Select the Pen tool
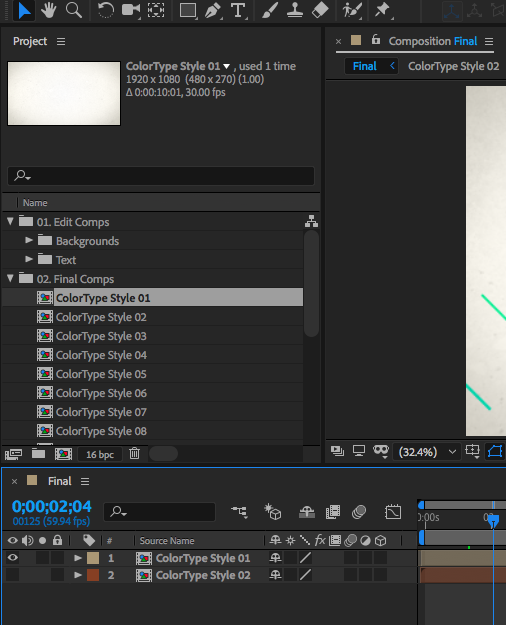The image size is (506, 625). 213,10
